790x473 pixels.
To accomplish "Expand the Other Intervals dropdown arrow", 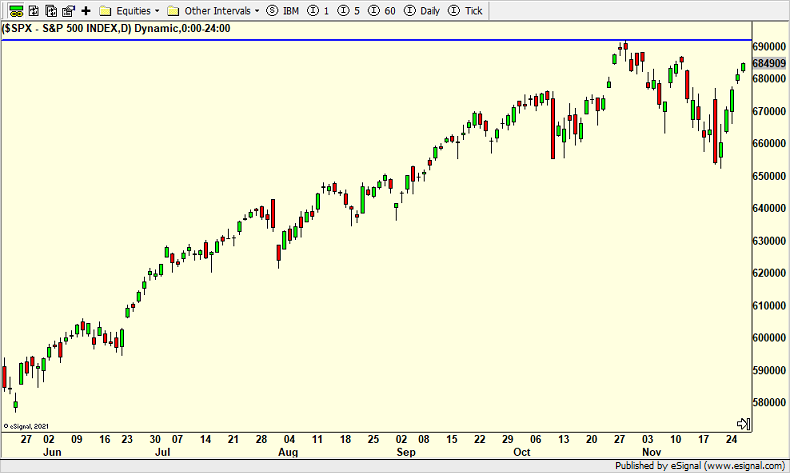I will click(257, 11).
